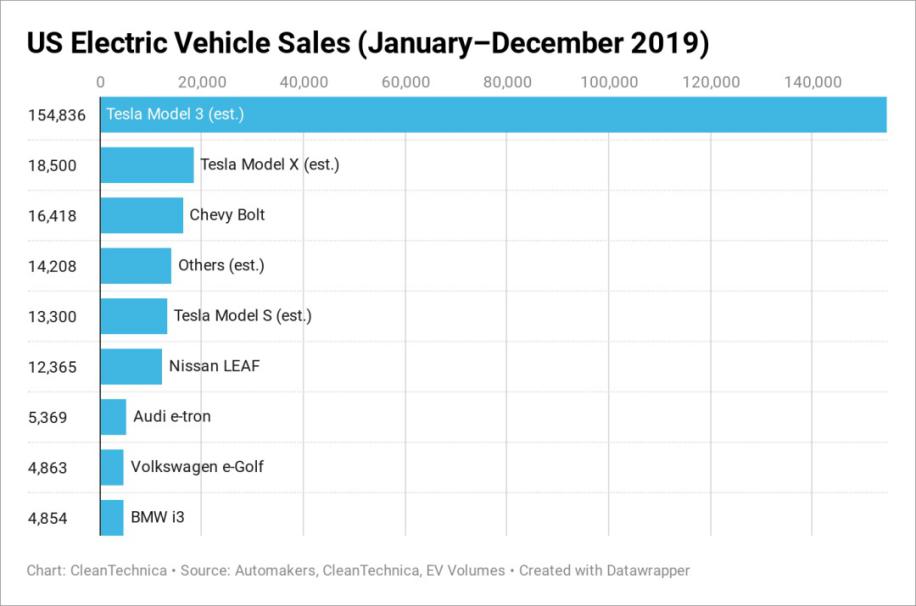Click the Tesla Model X bar
The height and width of the screenshot is (606, 916).
[x=147, y=165]
